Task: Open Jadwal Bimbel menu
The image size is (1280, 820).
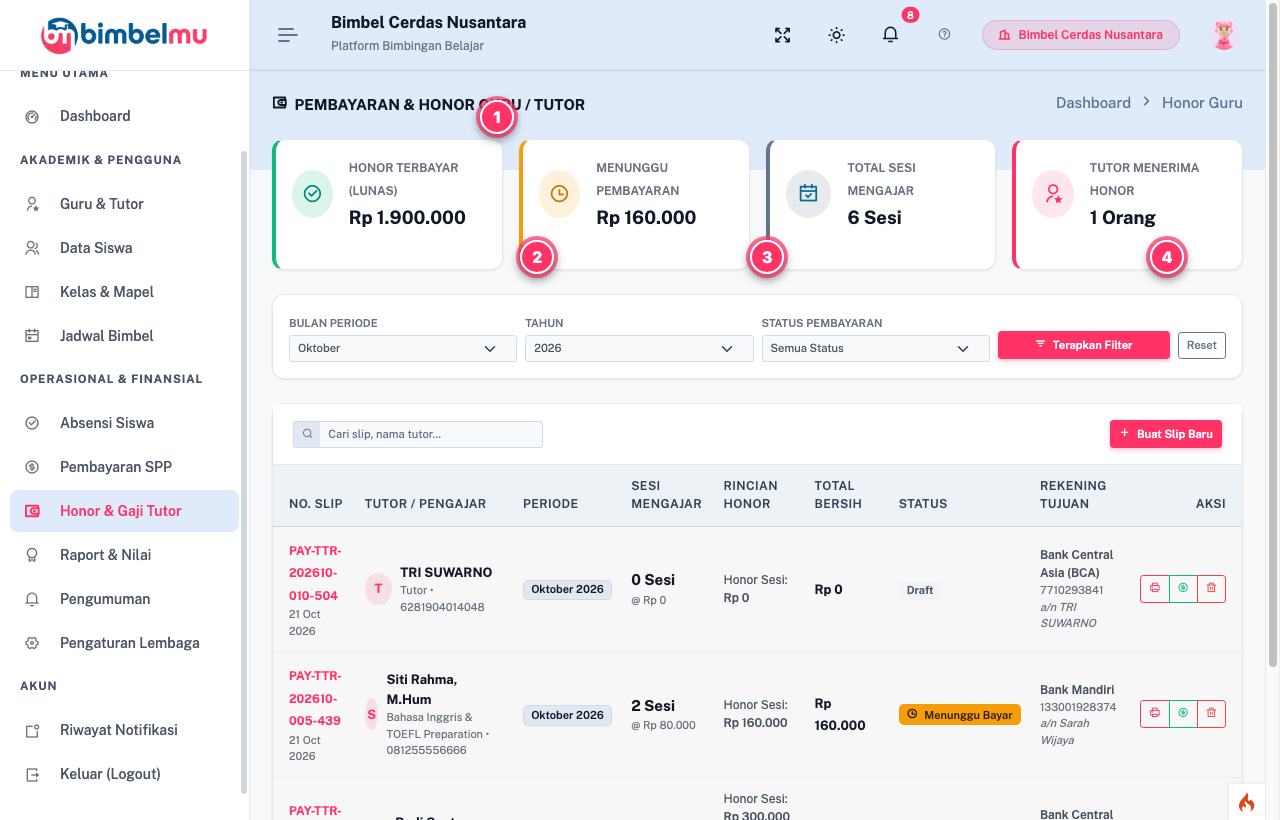Action: [124, 336]
